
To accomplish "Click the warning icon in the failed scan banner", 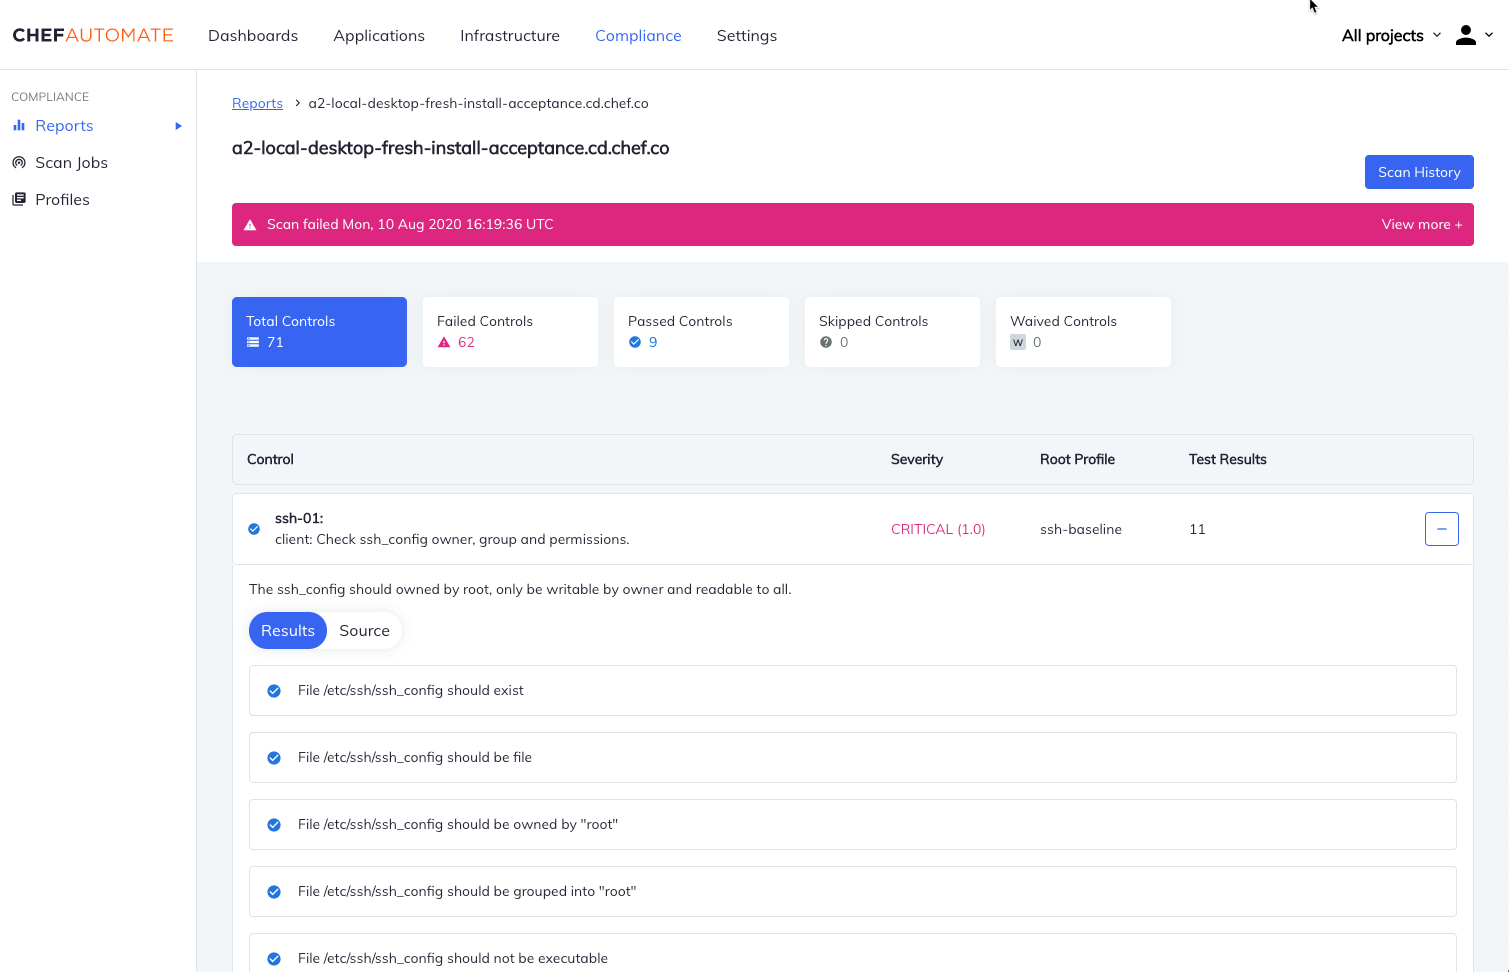I will [x=248, y=224].
